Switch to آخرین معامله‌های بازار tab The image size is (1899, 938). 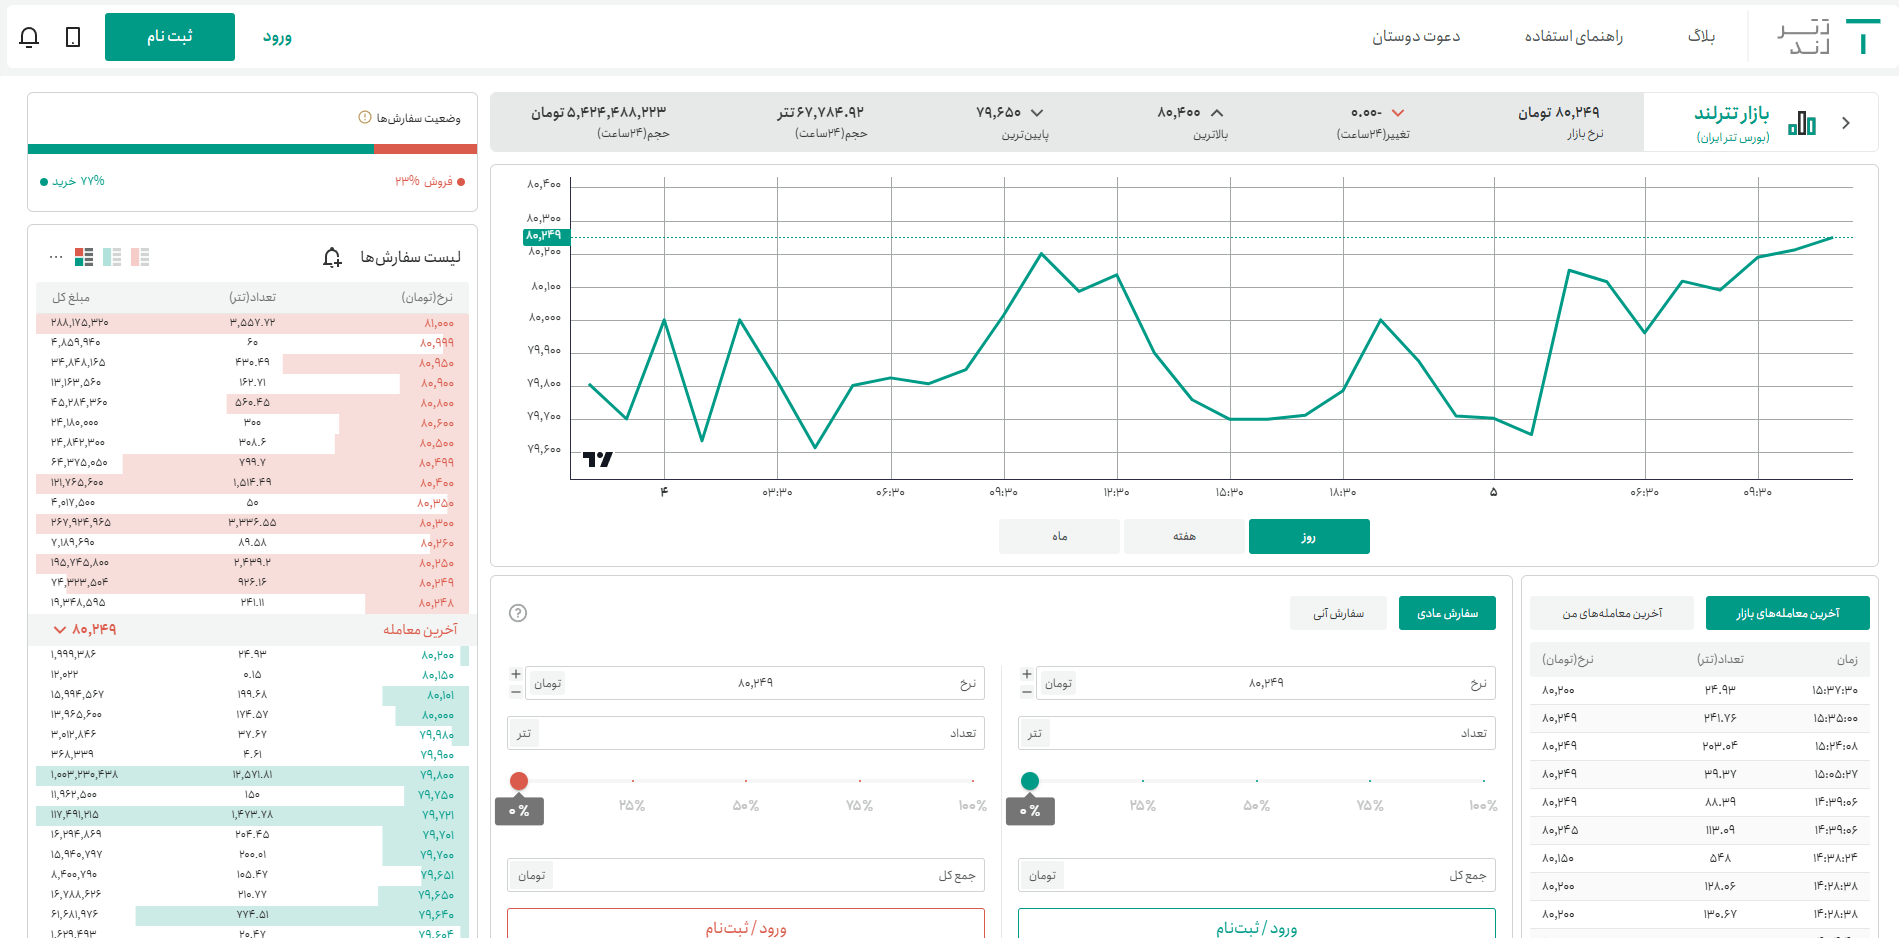click(1788, 613)
